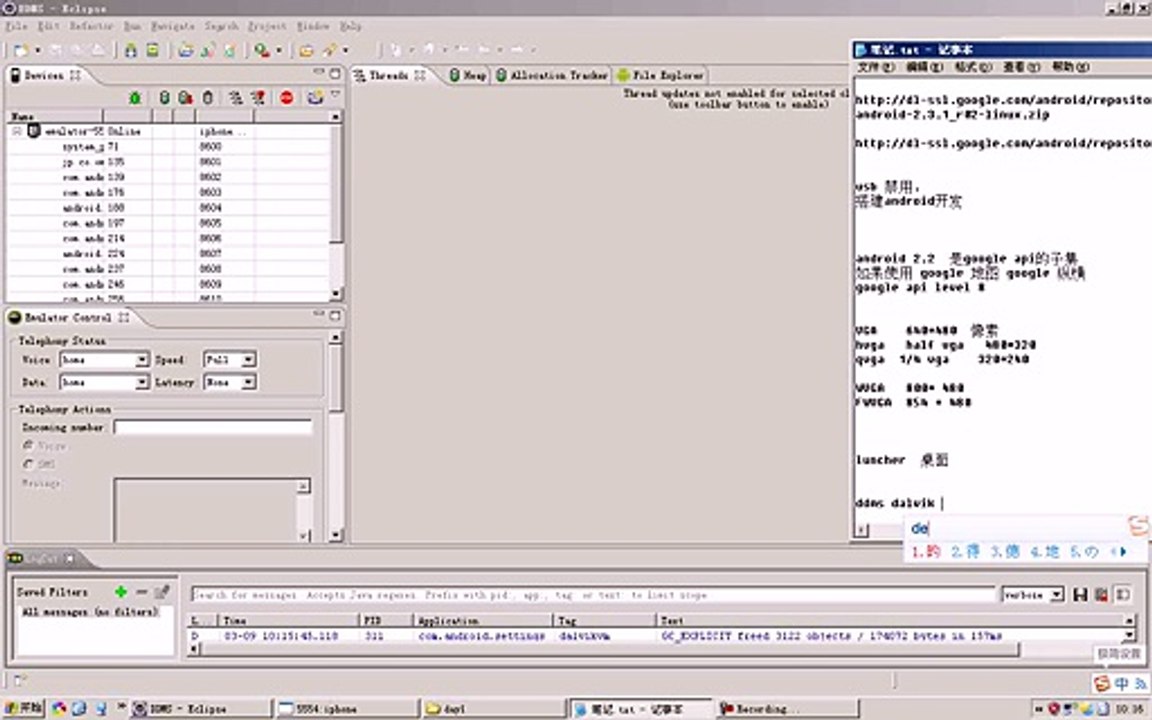
Task: Click the Devices list vertical scrollbar
Action: pyautogui.click(x=336, y=206)
